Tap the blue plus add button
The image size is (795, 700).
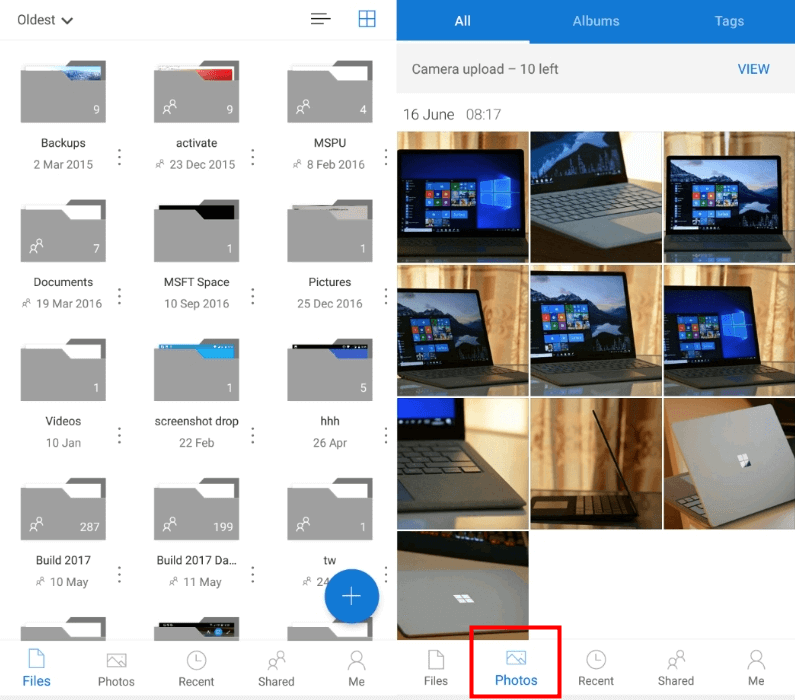click(351, 597)
